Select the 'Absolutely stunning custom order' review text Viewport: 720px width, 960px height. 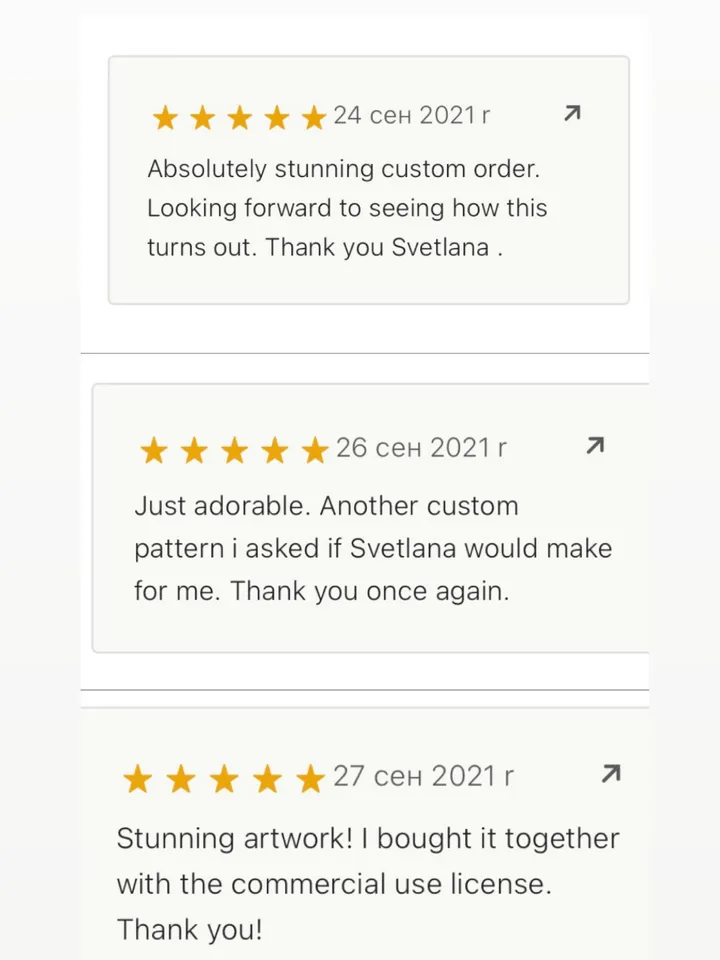pyautogui.click(x=345, y=169)
